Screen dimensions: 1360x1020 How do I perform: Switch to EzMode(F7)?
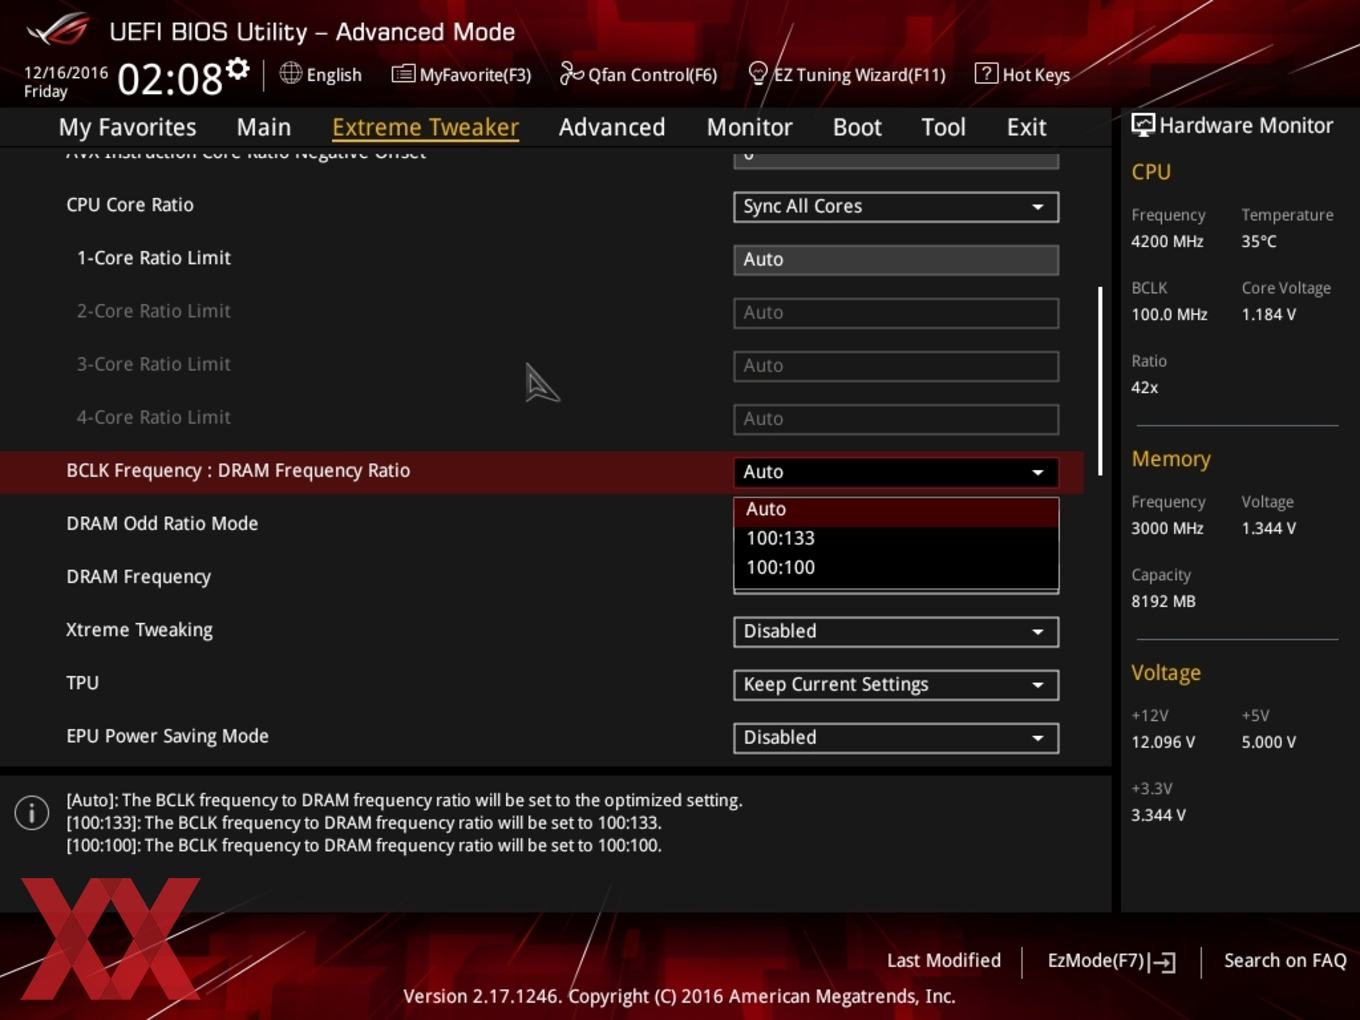(1111, 961)
